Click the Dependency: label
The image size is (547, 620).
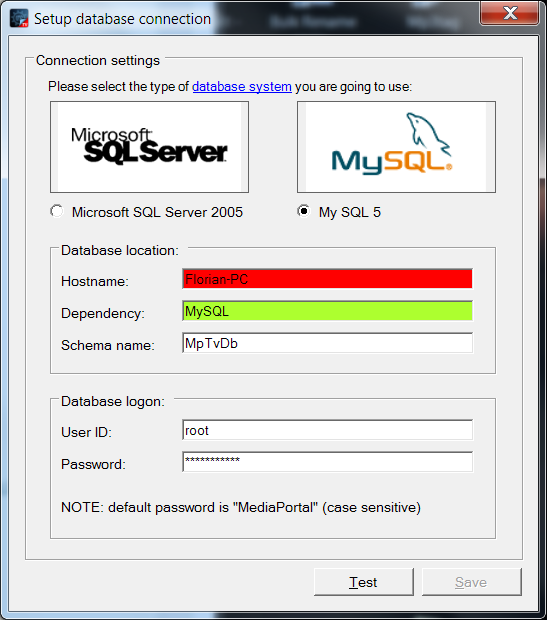[x=103, y=313]
